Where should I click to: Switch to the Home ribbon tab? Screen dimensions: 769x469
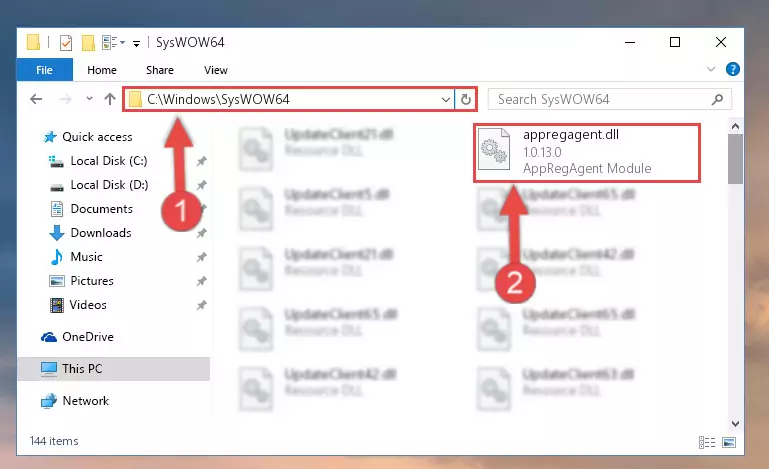click(x=102, y=70)
